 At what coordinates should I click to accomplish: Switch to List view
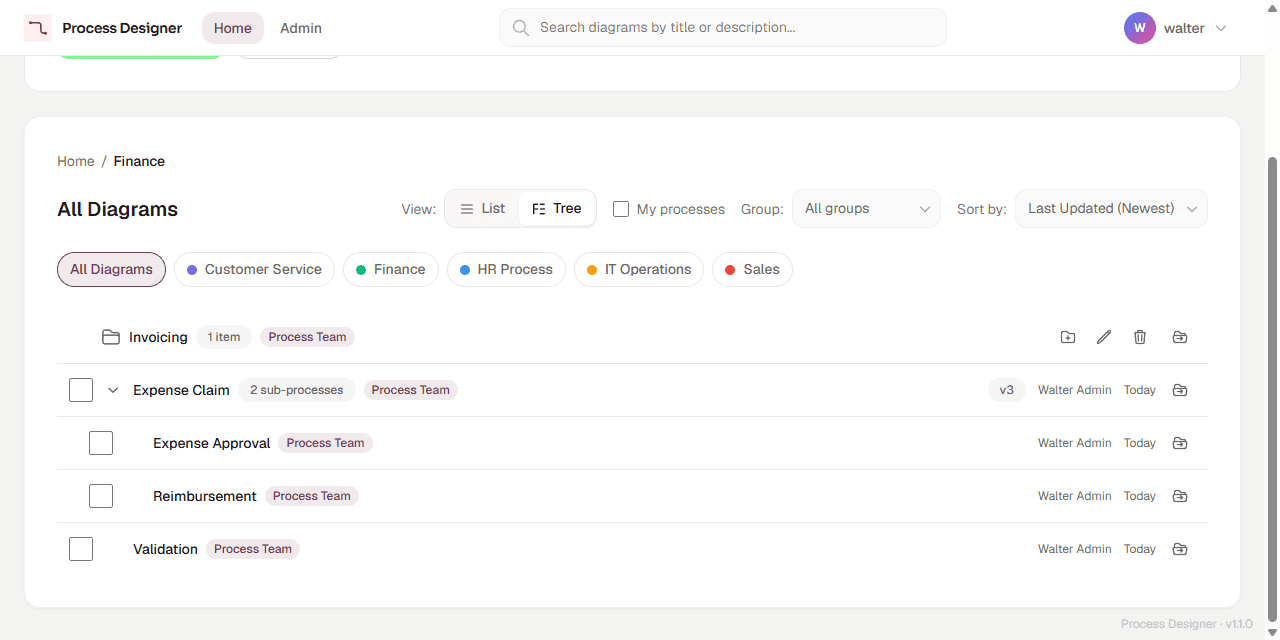coord(482,209)
